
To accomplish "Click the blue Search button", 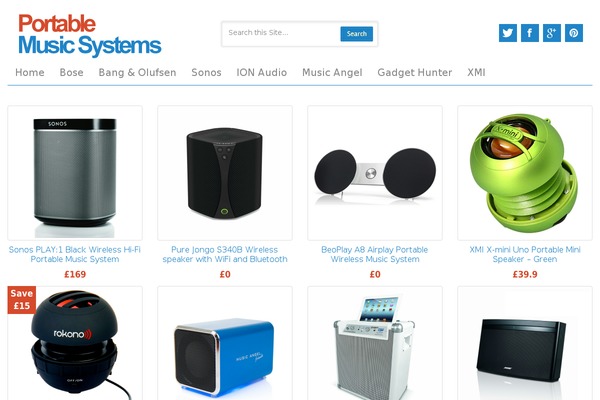I will point(357,34).
